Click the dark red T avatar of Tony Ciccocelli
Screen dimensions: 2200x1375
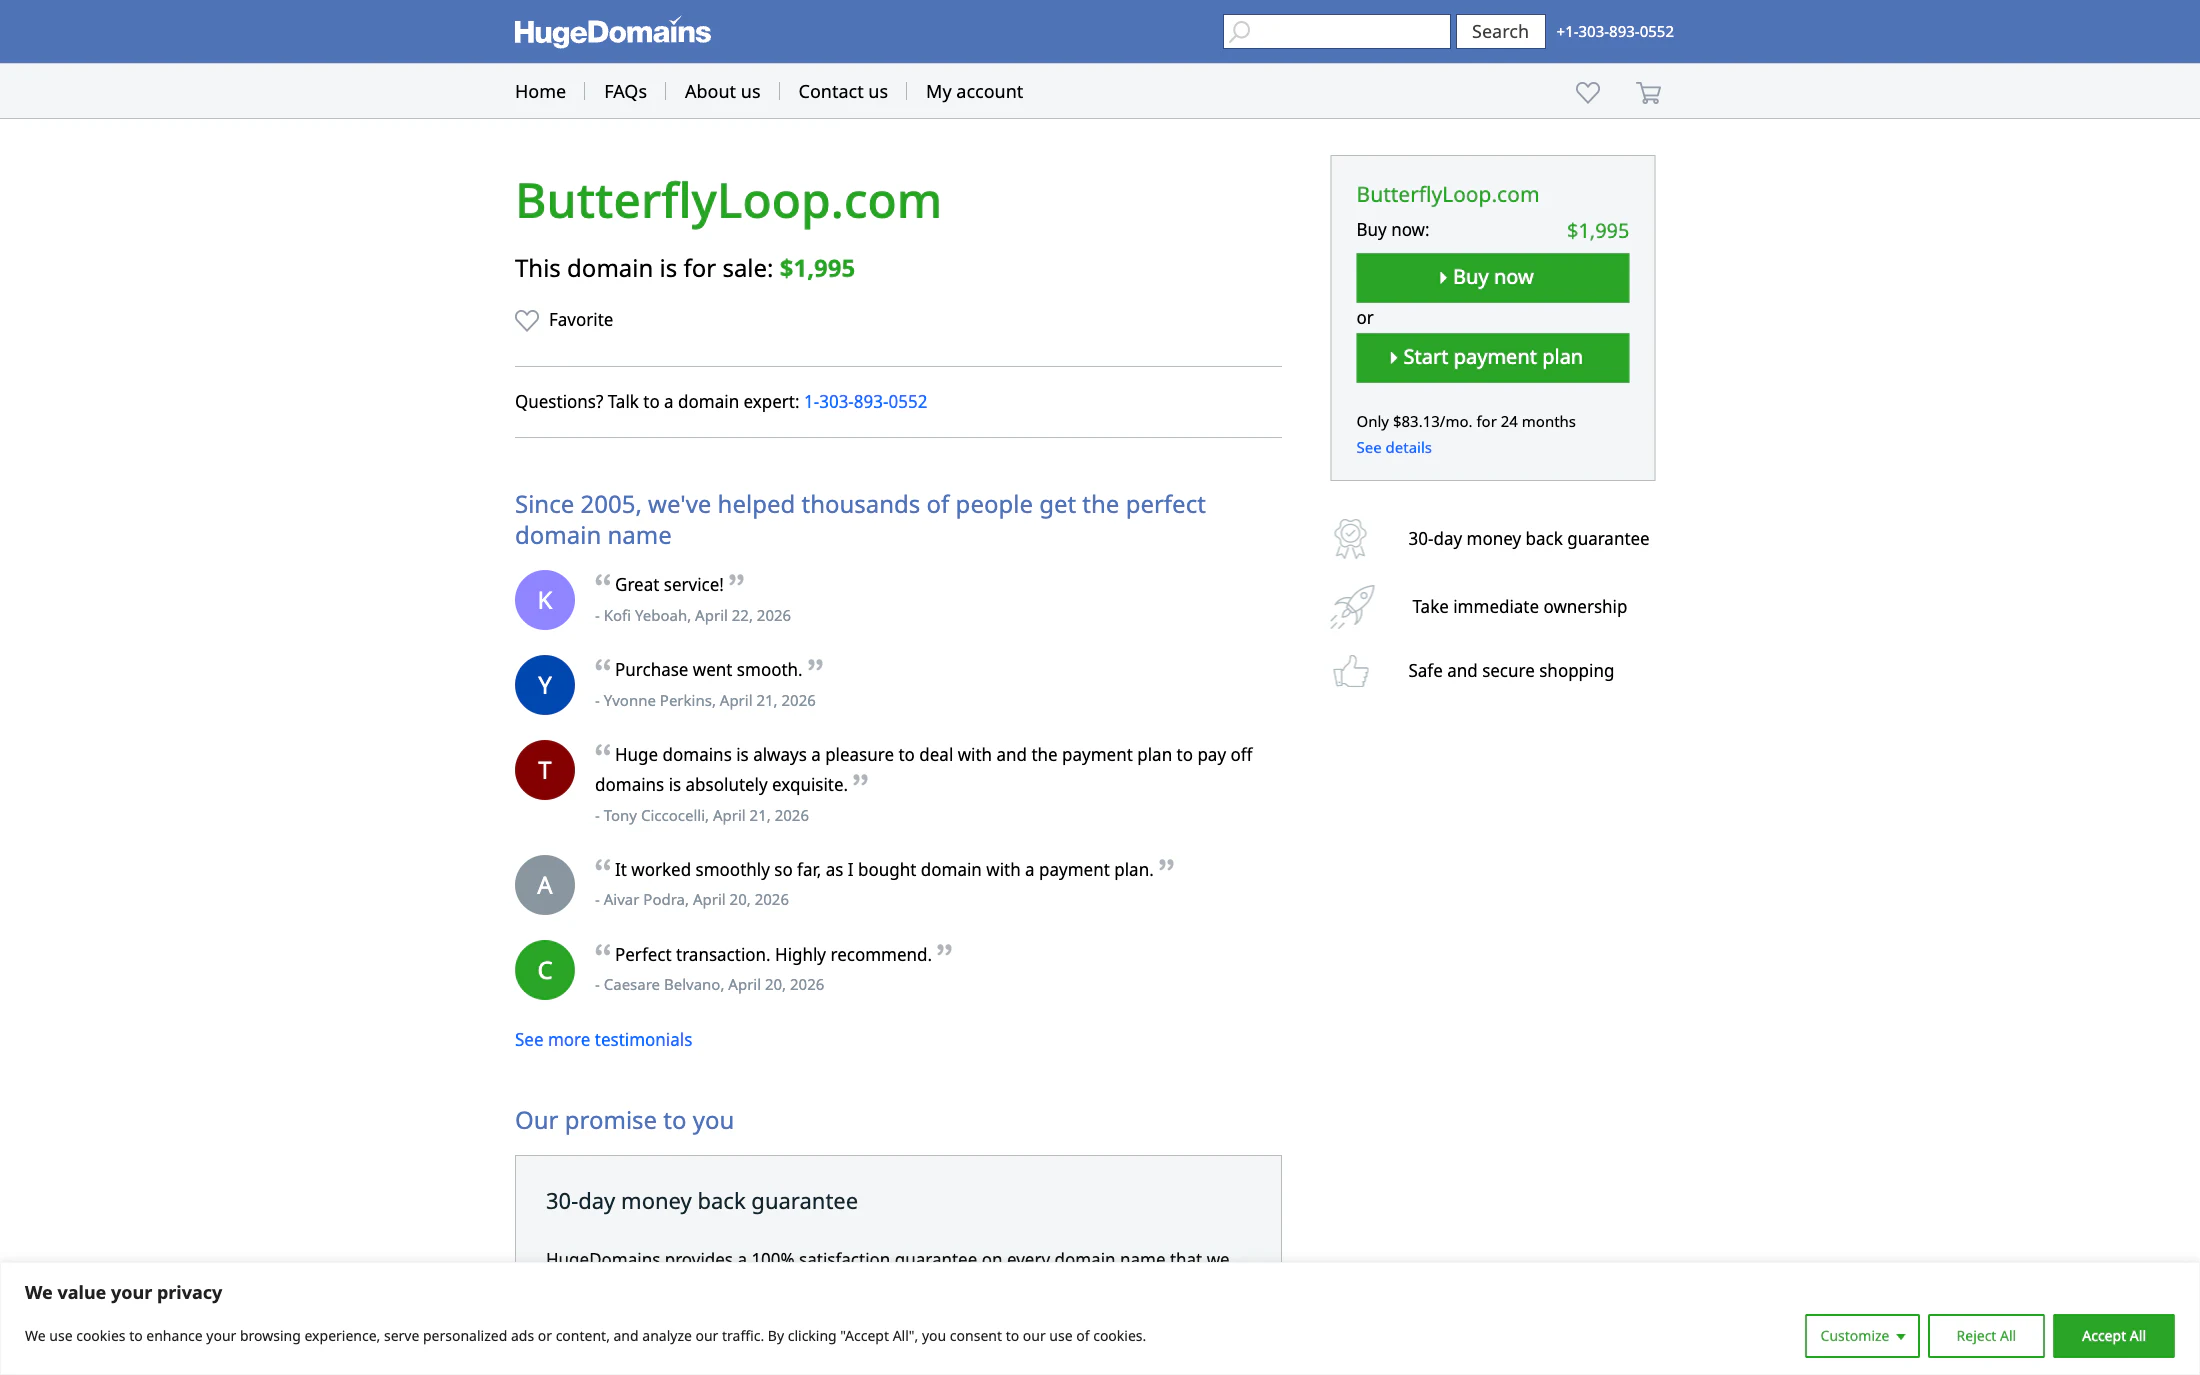[x=545, y=770]
